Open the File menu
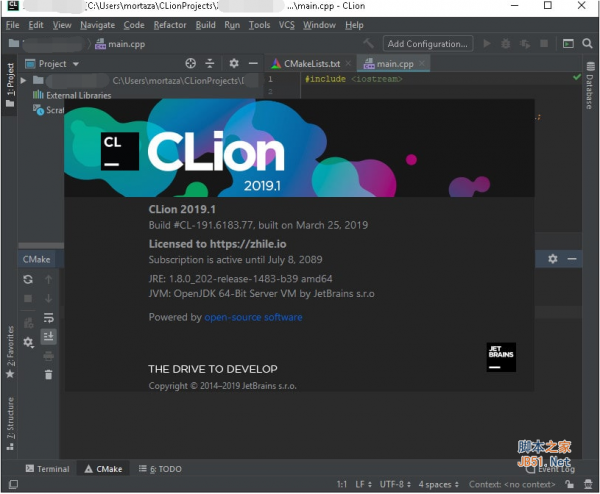This screenshot has width=600, height=494. 13,25
